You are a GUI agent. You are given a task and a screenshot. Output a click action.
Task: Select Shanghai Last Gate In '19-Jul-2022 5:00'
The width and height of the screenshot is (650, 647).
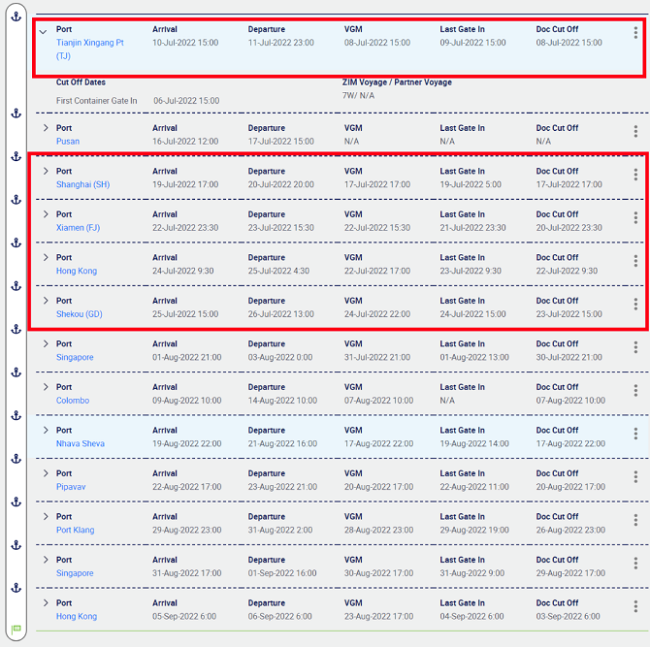[x=471, y=184]
